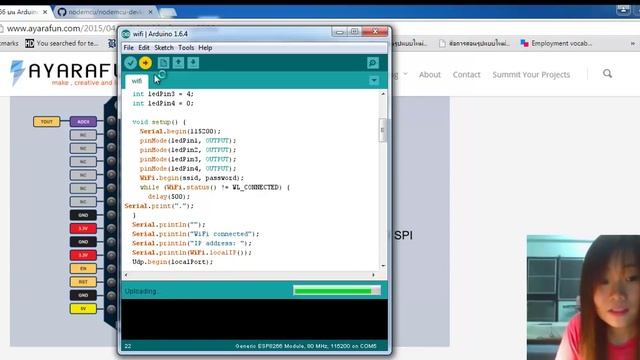Open the Summit Your Projects link

(x=531, y=75)
